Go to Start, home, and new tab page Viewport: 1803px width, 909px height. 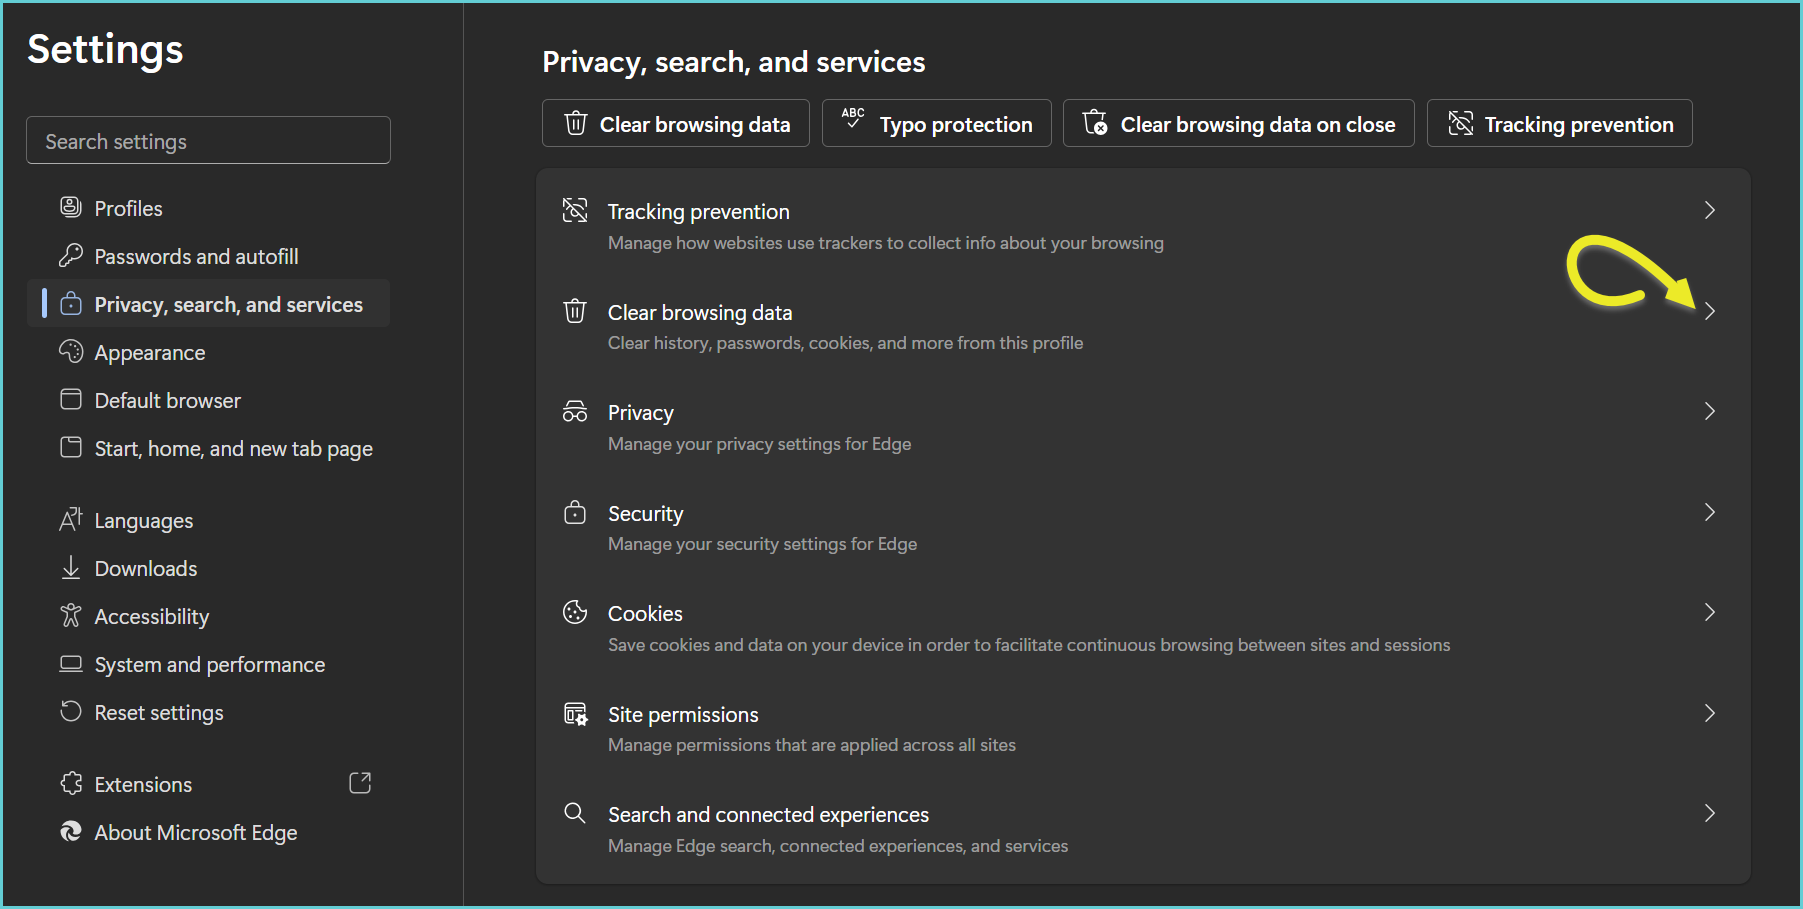tap(208, 447)
